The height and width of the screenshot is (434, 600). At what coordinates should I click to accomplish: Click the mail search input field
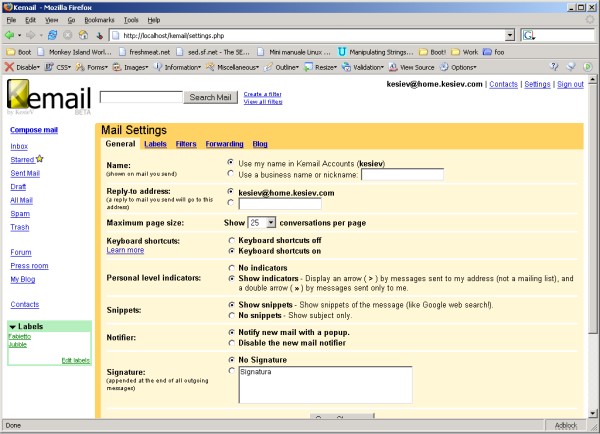point(141,97)
